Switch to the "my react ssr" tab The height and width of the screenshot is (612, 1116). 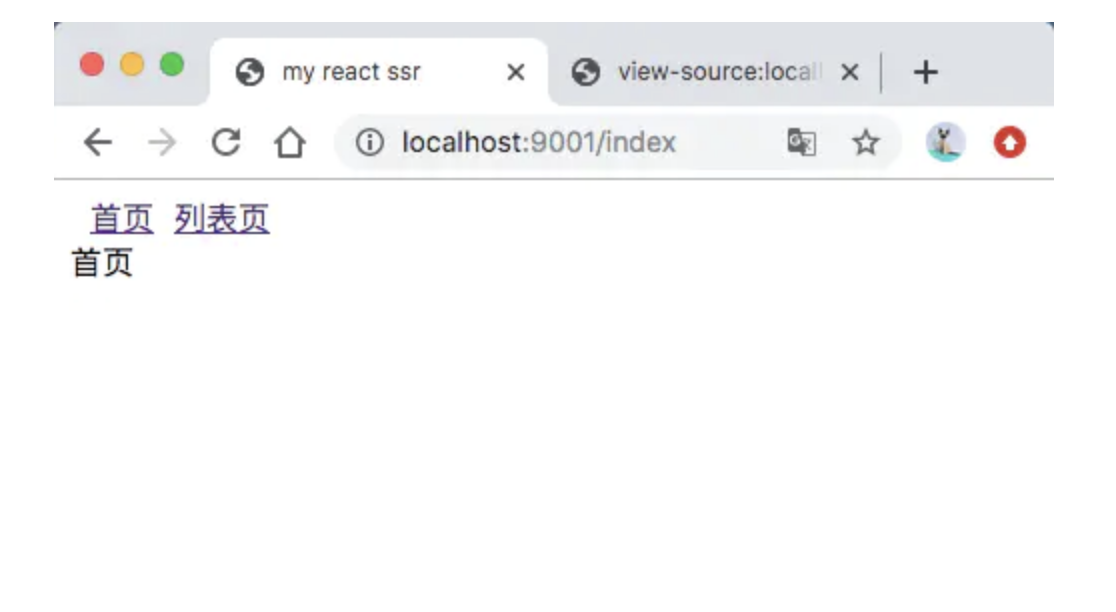(351, 72)
